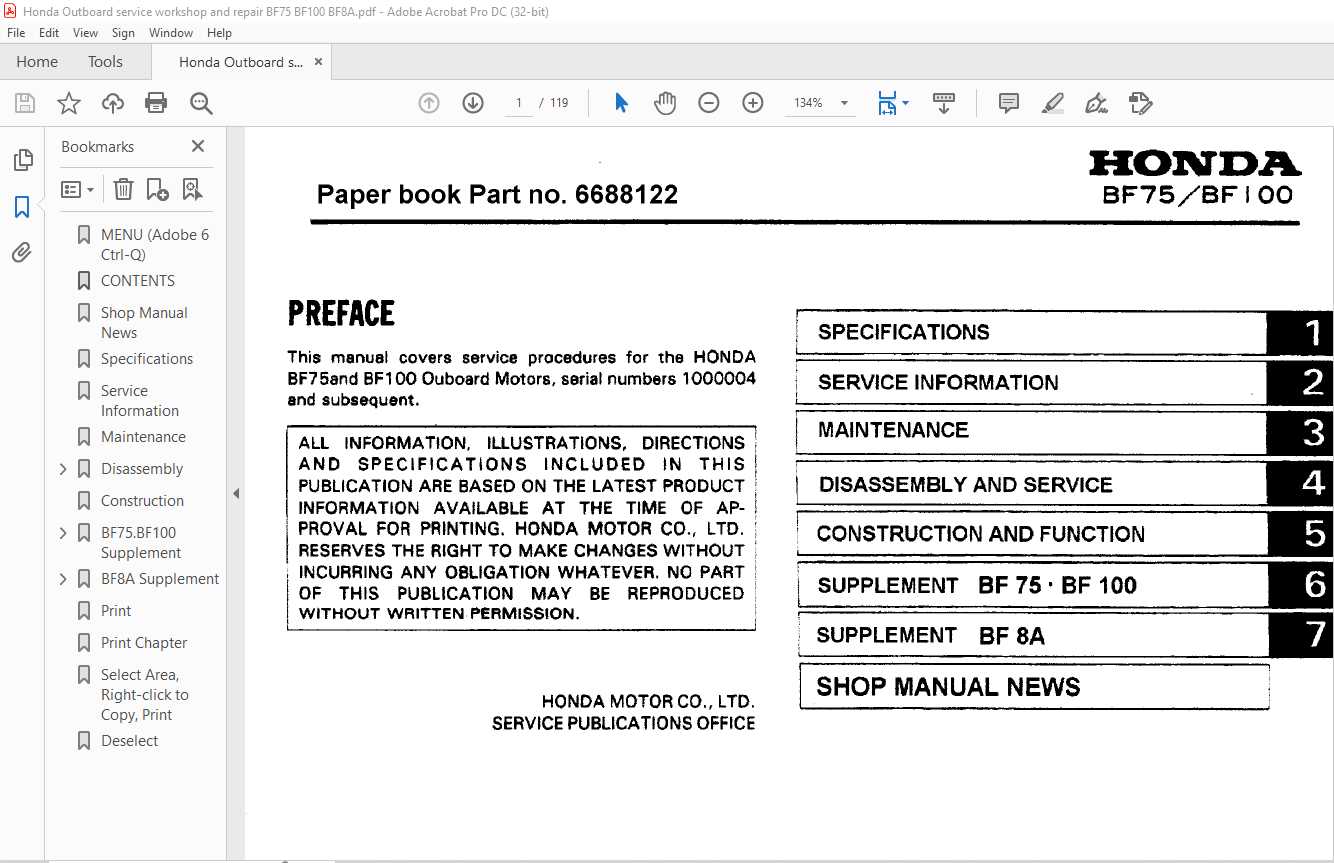Viewport: 1334px width, 863px height.
Task: Click the page number input field
Action: click(x=519, y=103)
